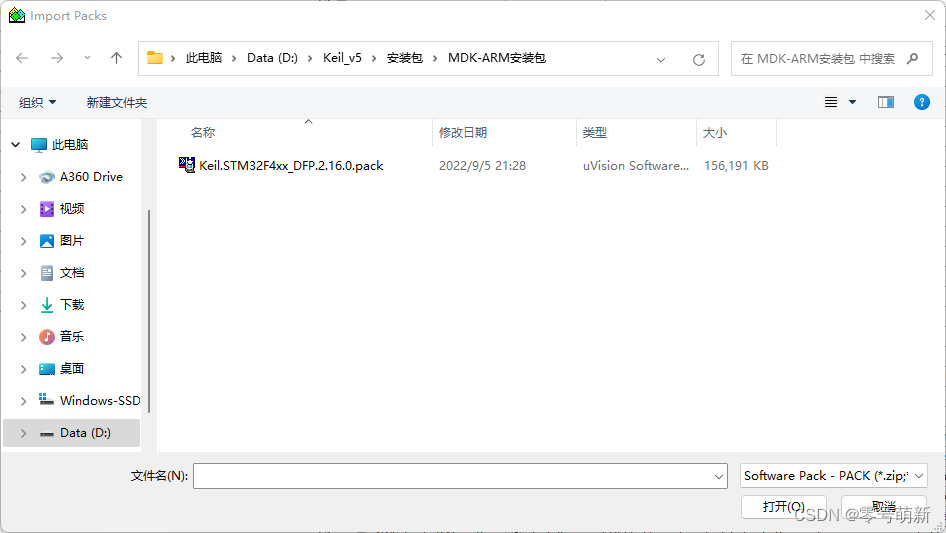Screen dimensions: 946x533
Task: Open the 下载 folder in sidebar
Action: (72, 305)
